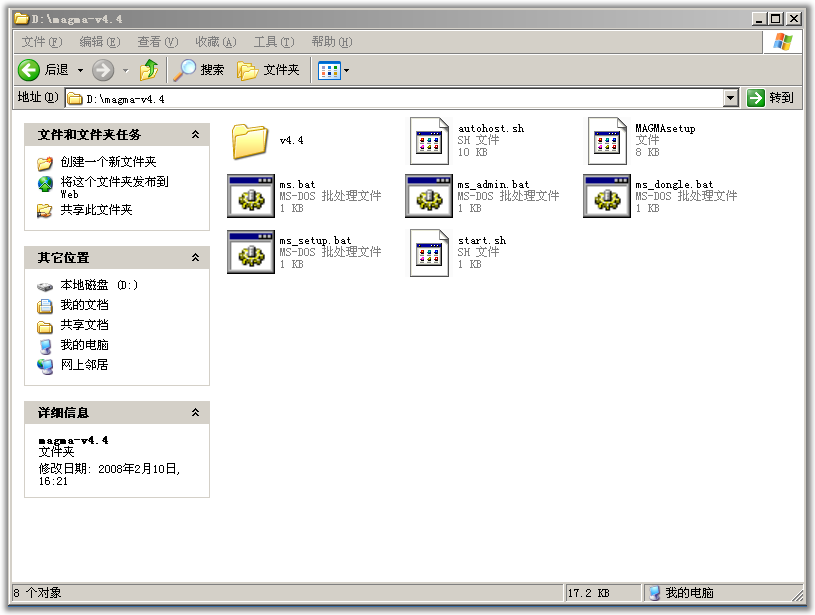Screen dimensions: 815x615
Task: Click the 共享文档 link
Action: pyautogui.click(x=84, y=325)
